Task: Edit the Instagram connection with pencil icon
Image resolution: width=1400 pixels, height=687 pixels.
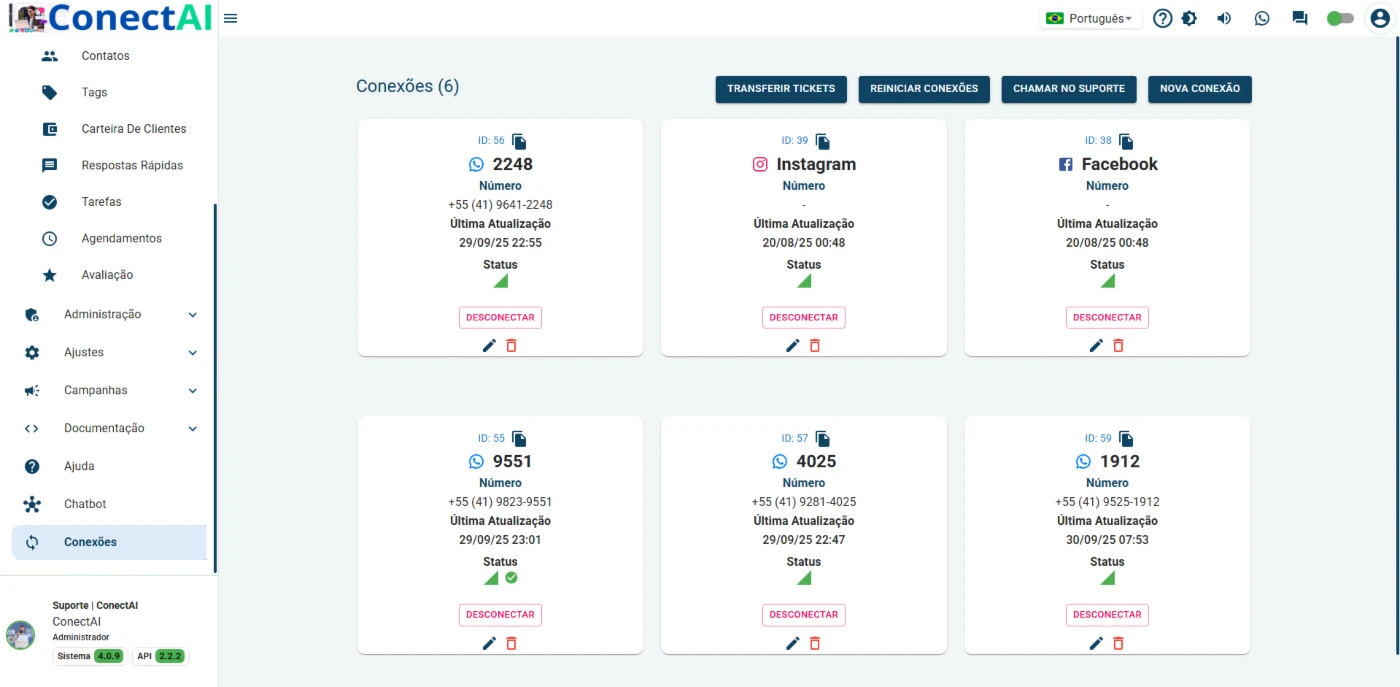Action: click(x=792, y=345)
